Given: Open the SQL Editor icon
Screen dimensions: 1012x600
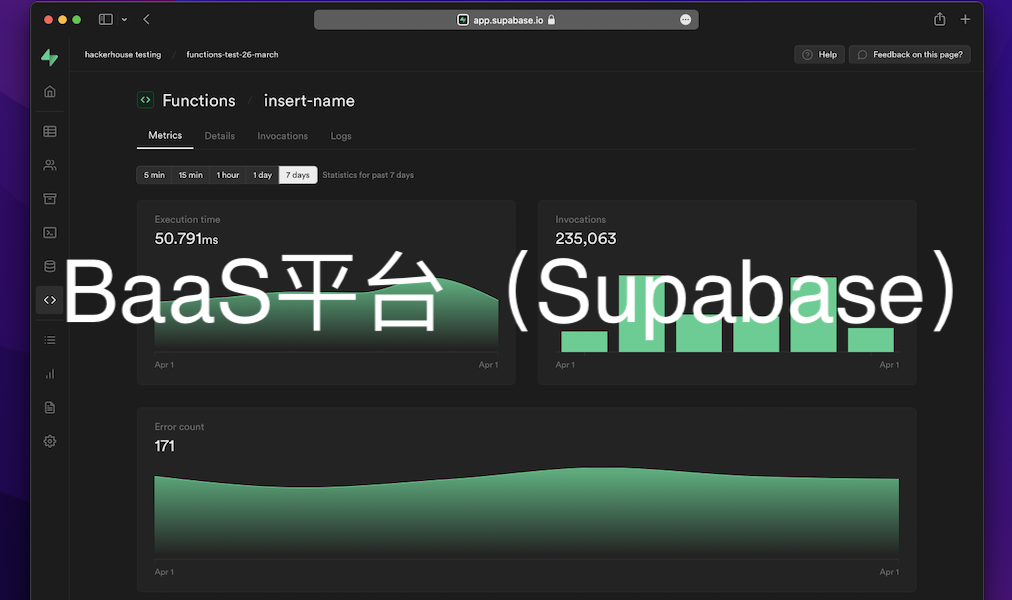Looking at the screenshot, I should pos(49,232).
